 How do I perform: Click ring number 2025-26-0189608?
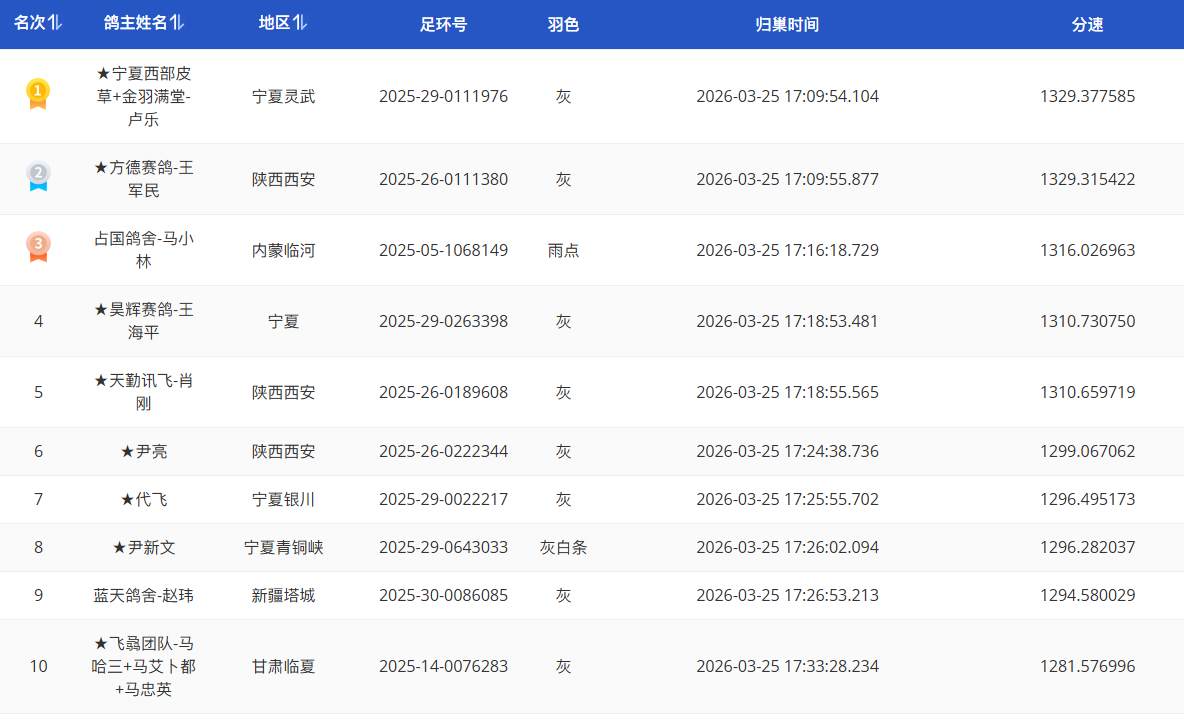coord(443,392)
